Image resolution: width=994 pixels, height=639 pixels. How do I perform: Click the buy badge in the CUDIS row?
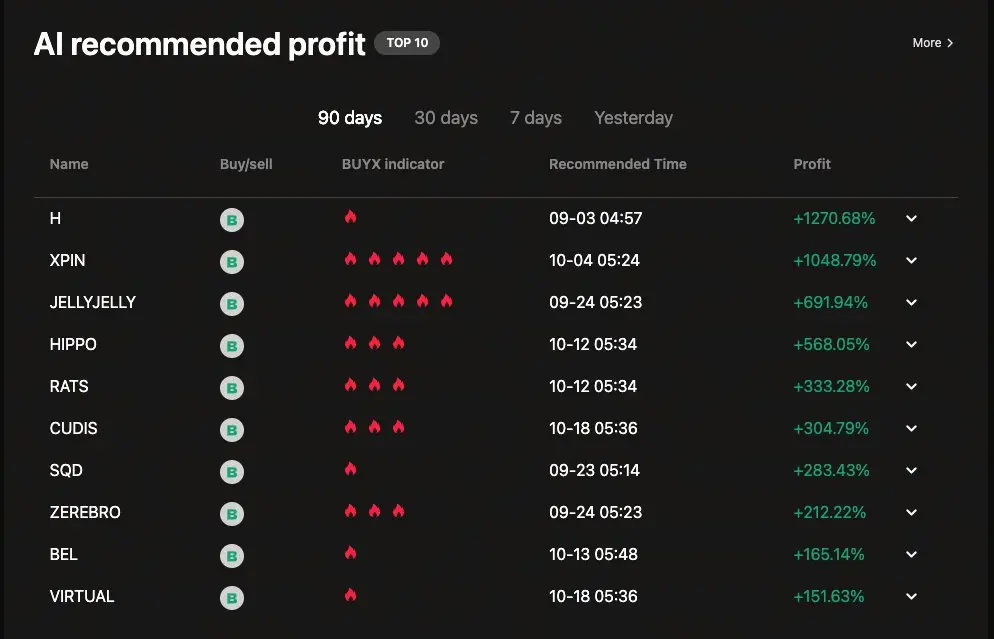coord(232,429)
